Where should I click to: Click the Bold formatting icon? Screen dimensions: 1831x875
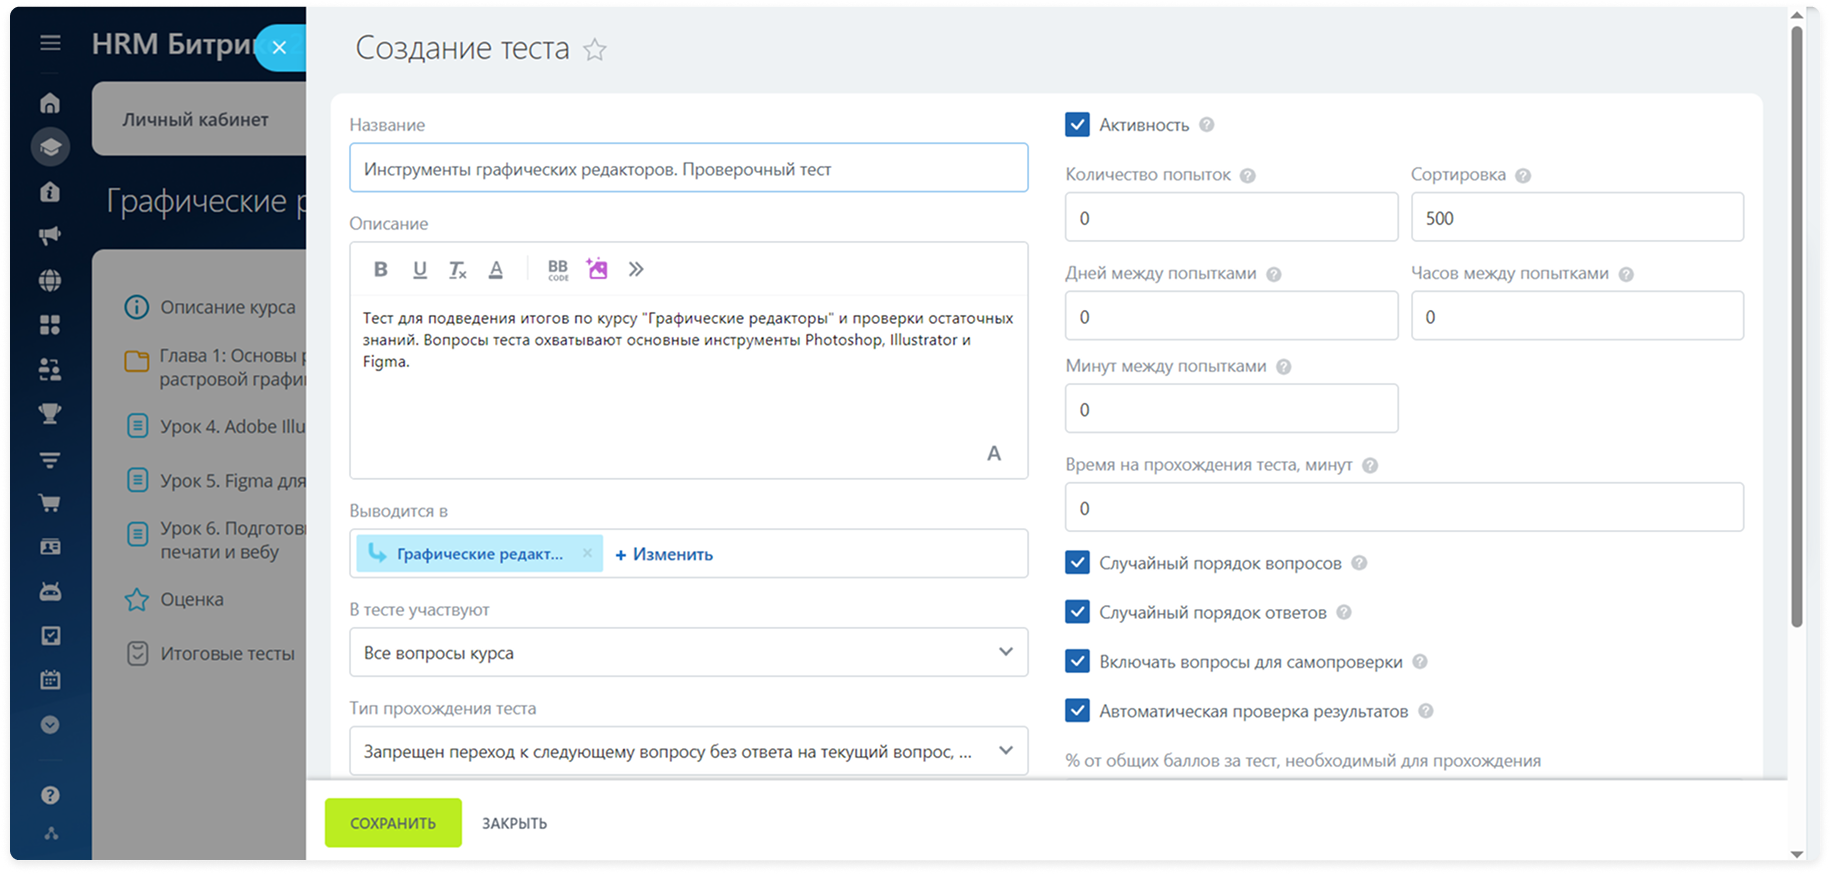[x=380, y=269]
